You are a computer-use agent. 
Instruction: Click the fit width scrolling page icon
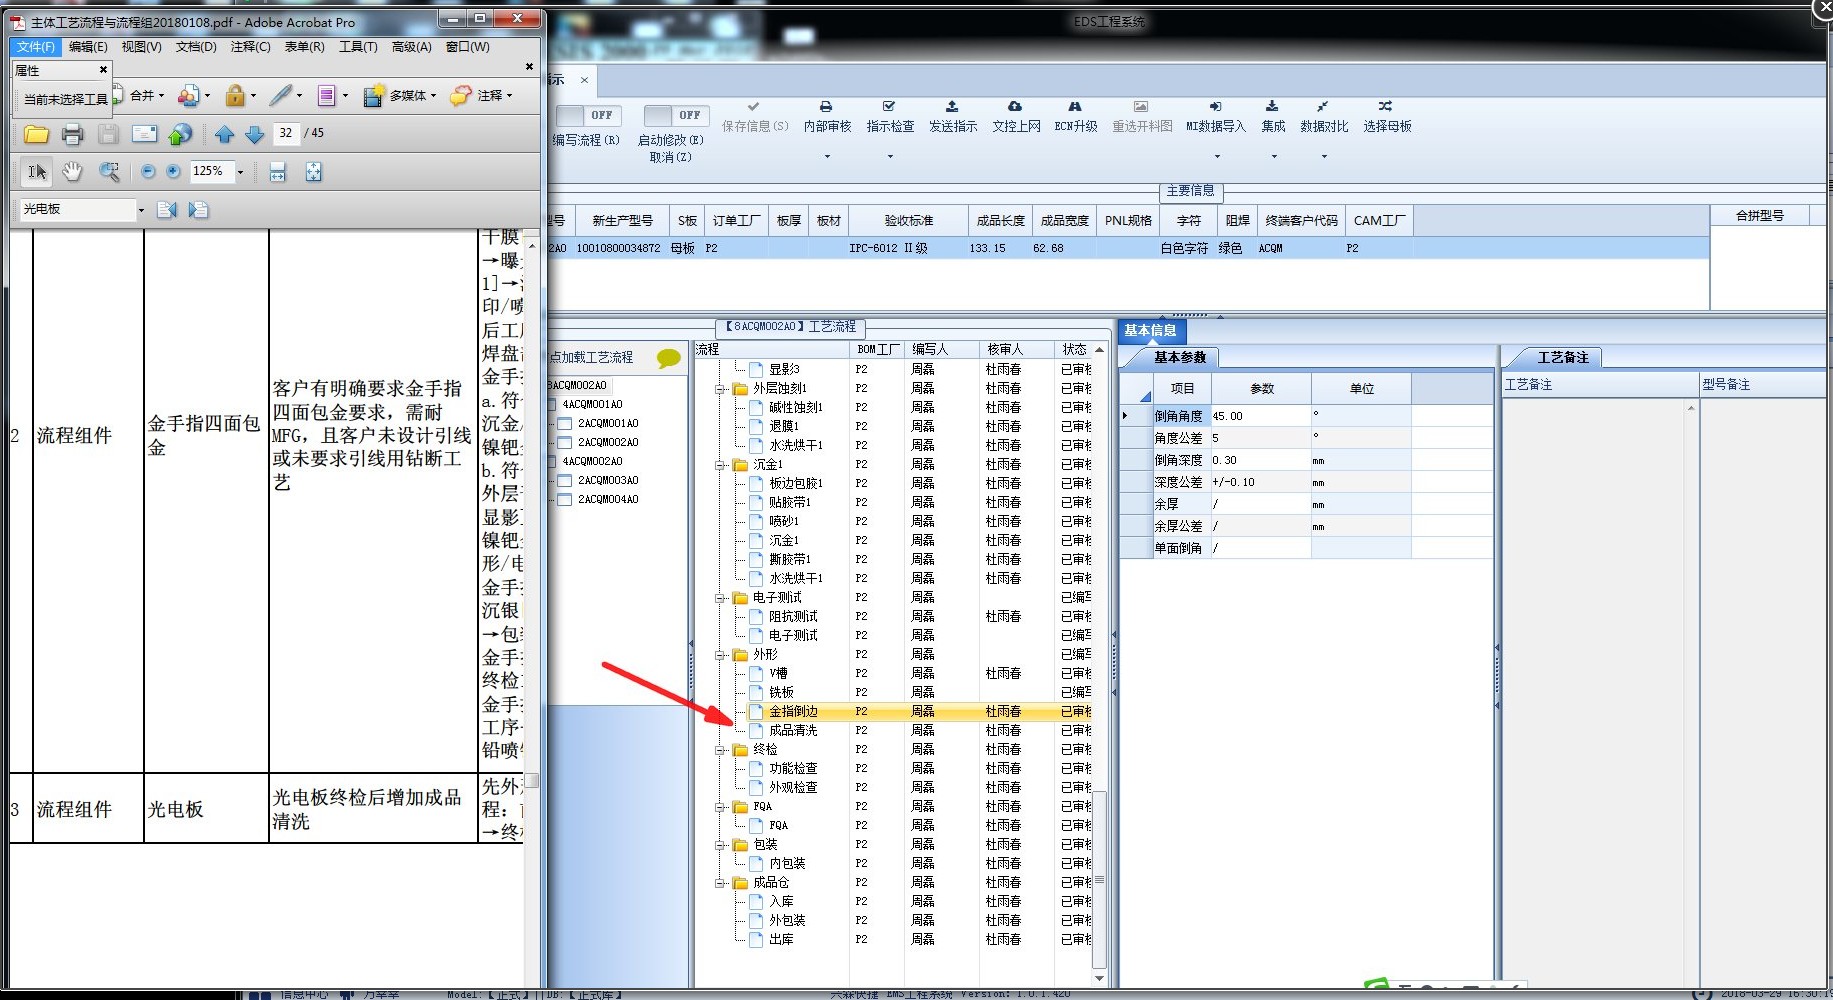coord(278,172)
